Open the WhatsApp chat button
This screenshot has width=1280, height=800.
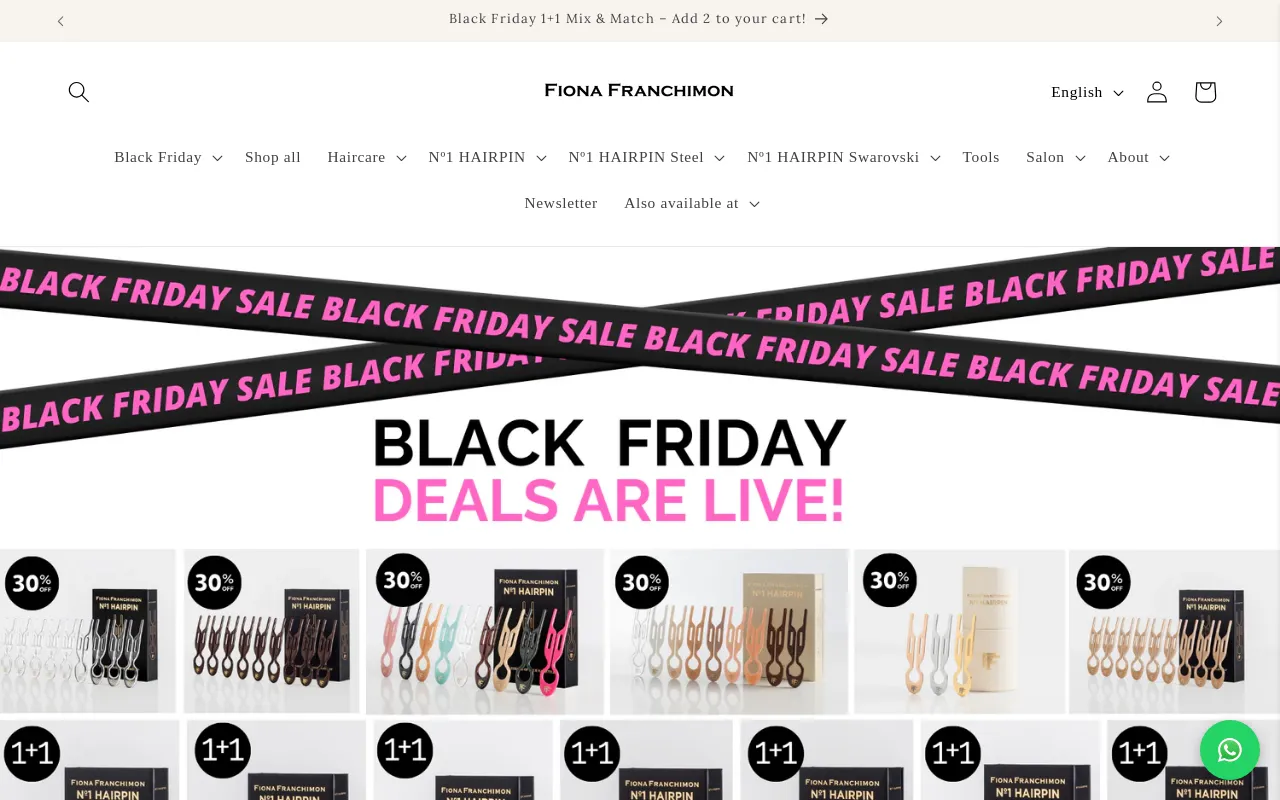pos(1230,750)
